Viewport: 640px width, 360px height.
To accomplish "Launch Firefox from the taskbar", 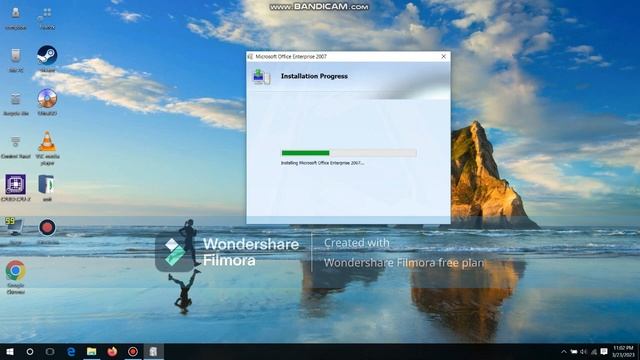I will (112, 351).
